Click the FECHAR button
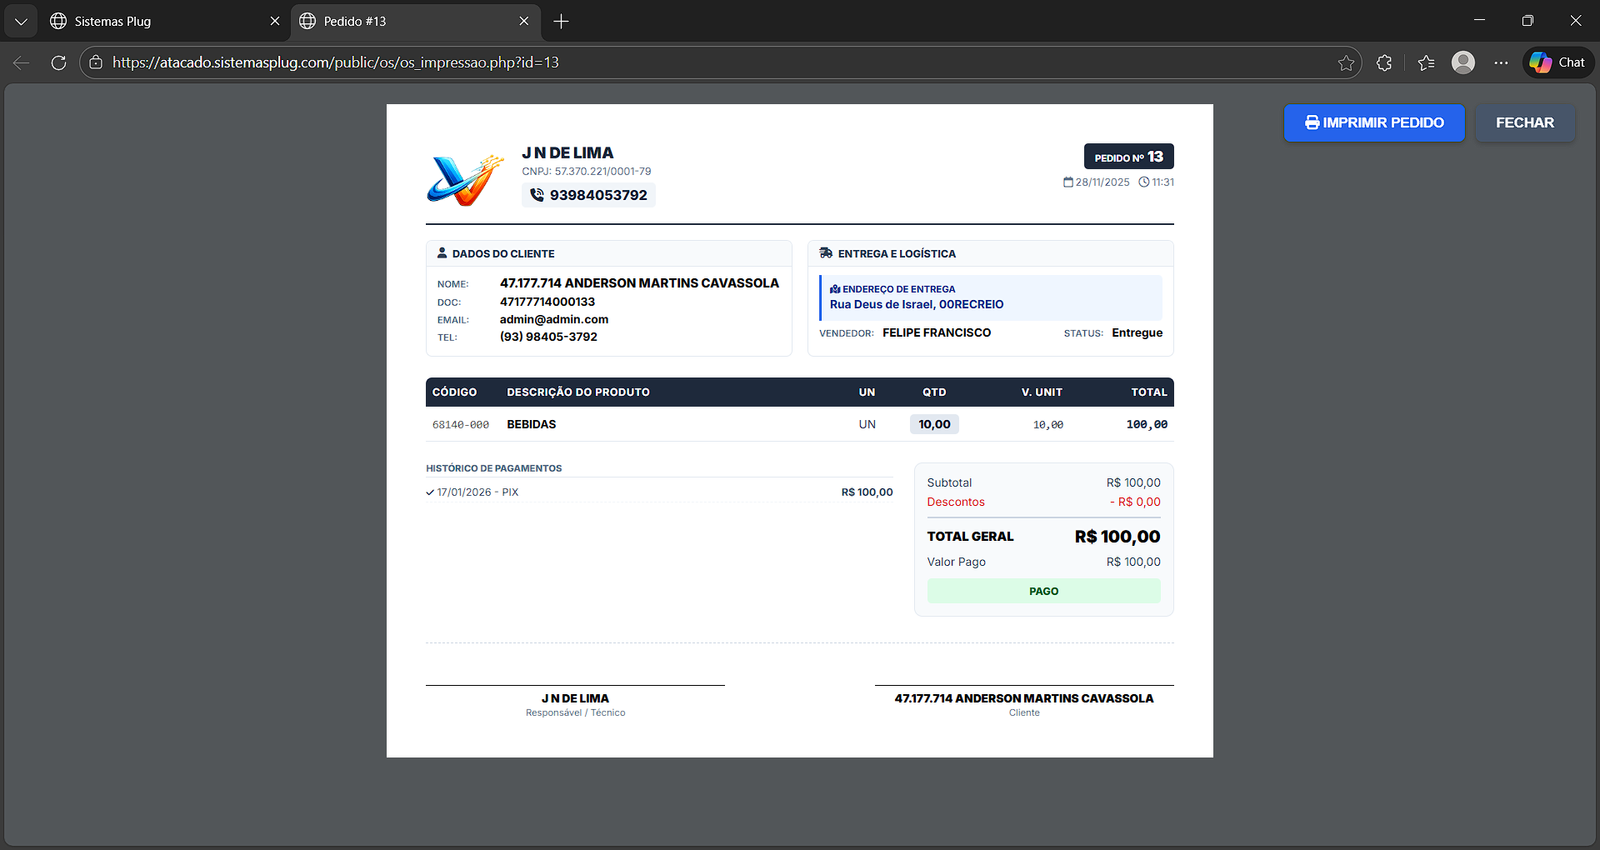Image resolution: width=1600 pixels, height=850 pixels. pyautogui.click(x=1524, y=123)
